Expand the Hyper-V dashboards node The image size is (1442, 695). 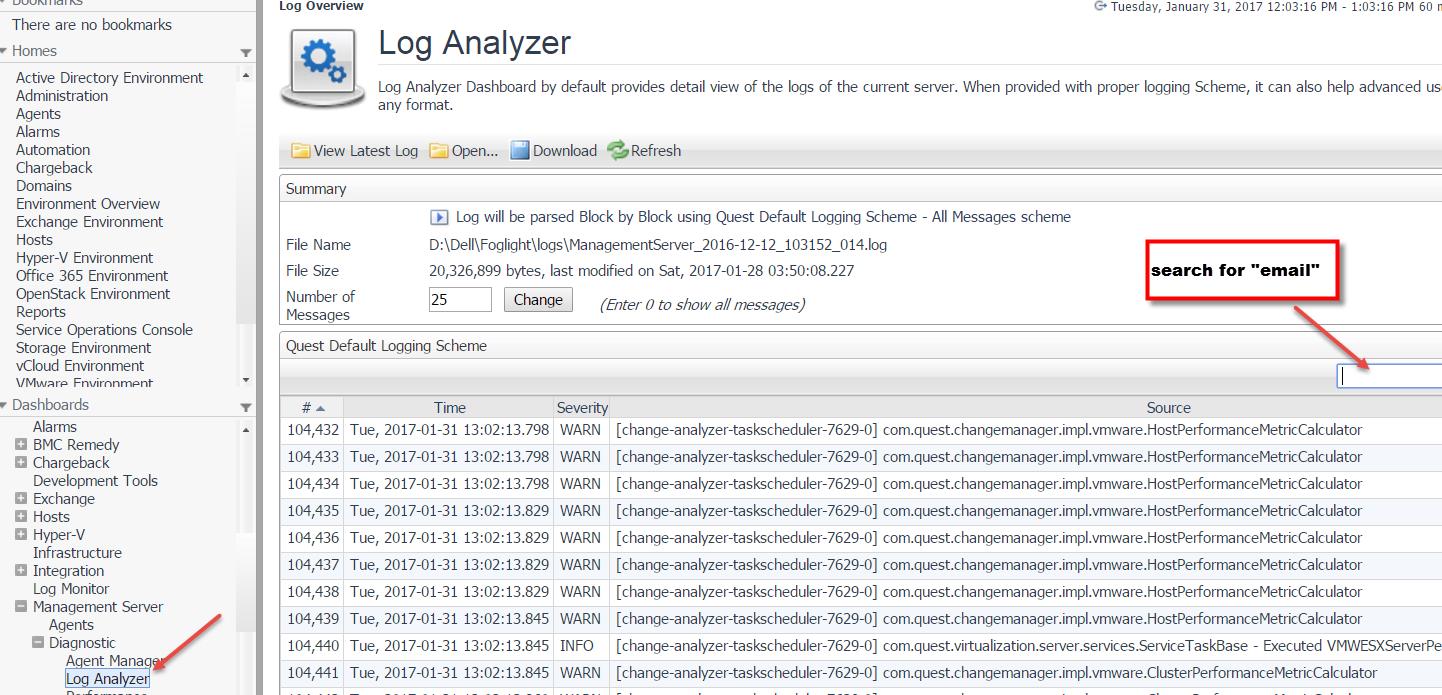pos(22,535)
